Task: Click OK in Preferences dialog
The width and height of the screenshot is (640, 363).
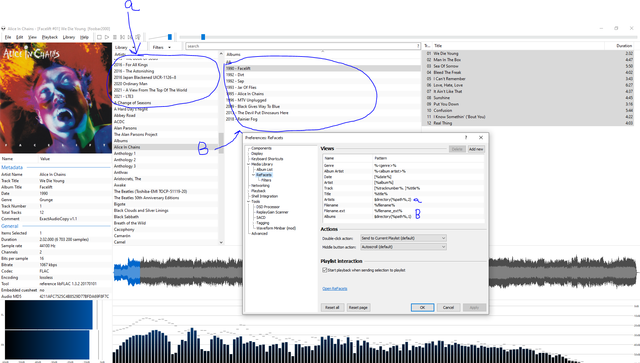Action: 422,307
